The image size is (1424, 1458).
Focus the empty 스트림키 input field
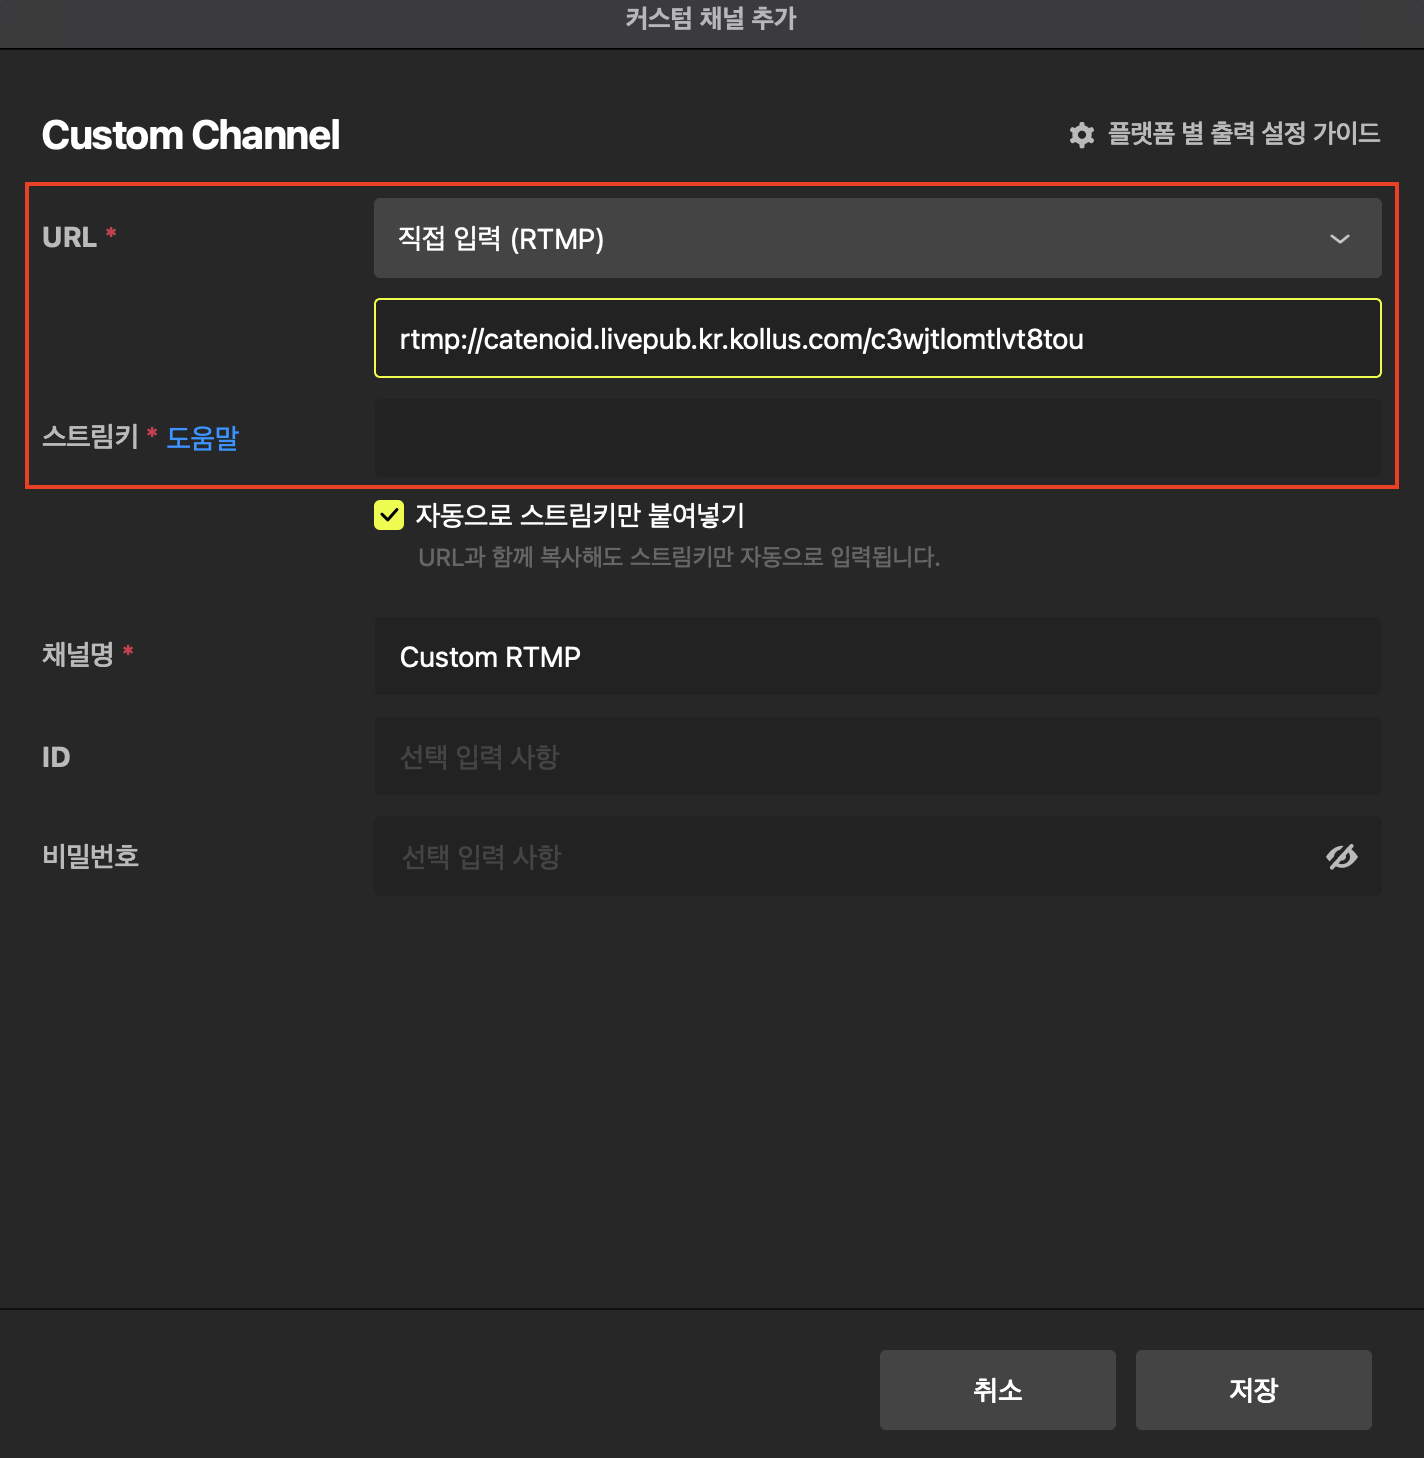coord(876,438)
